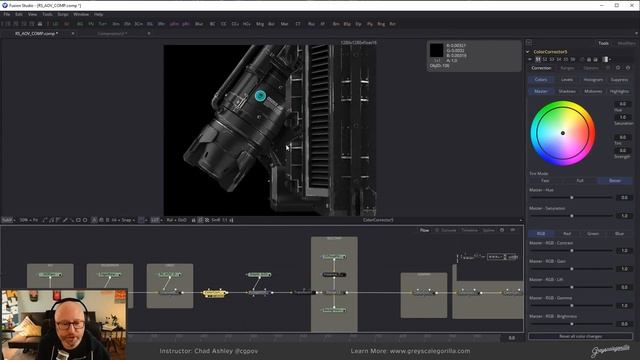Click the center of the color wheel

pyautogui.click(x=563, y=133)
